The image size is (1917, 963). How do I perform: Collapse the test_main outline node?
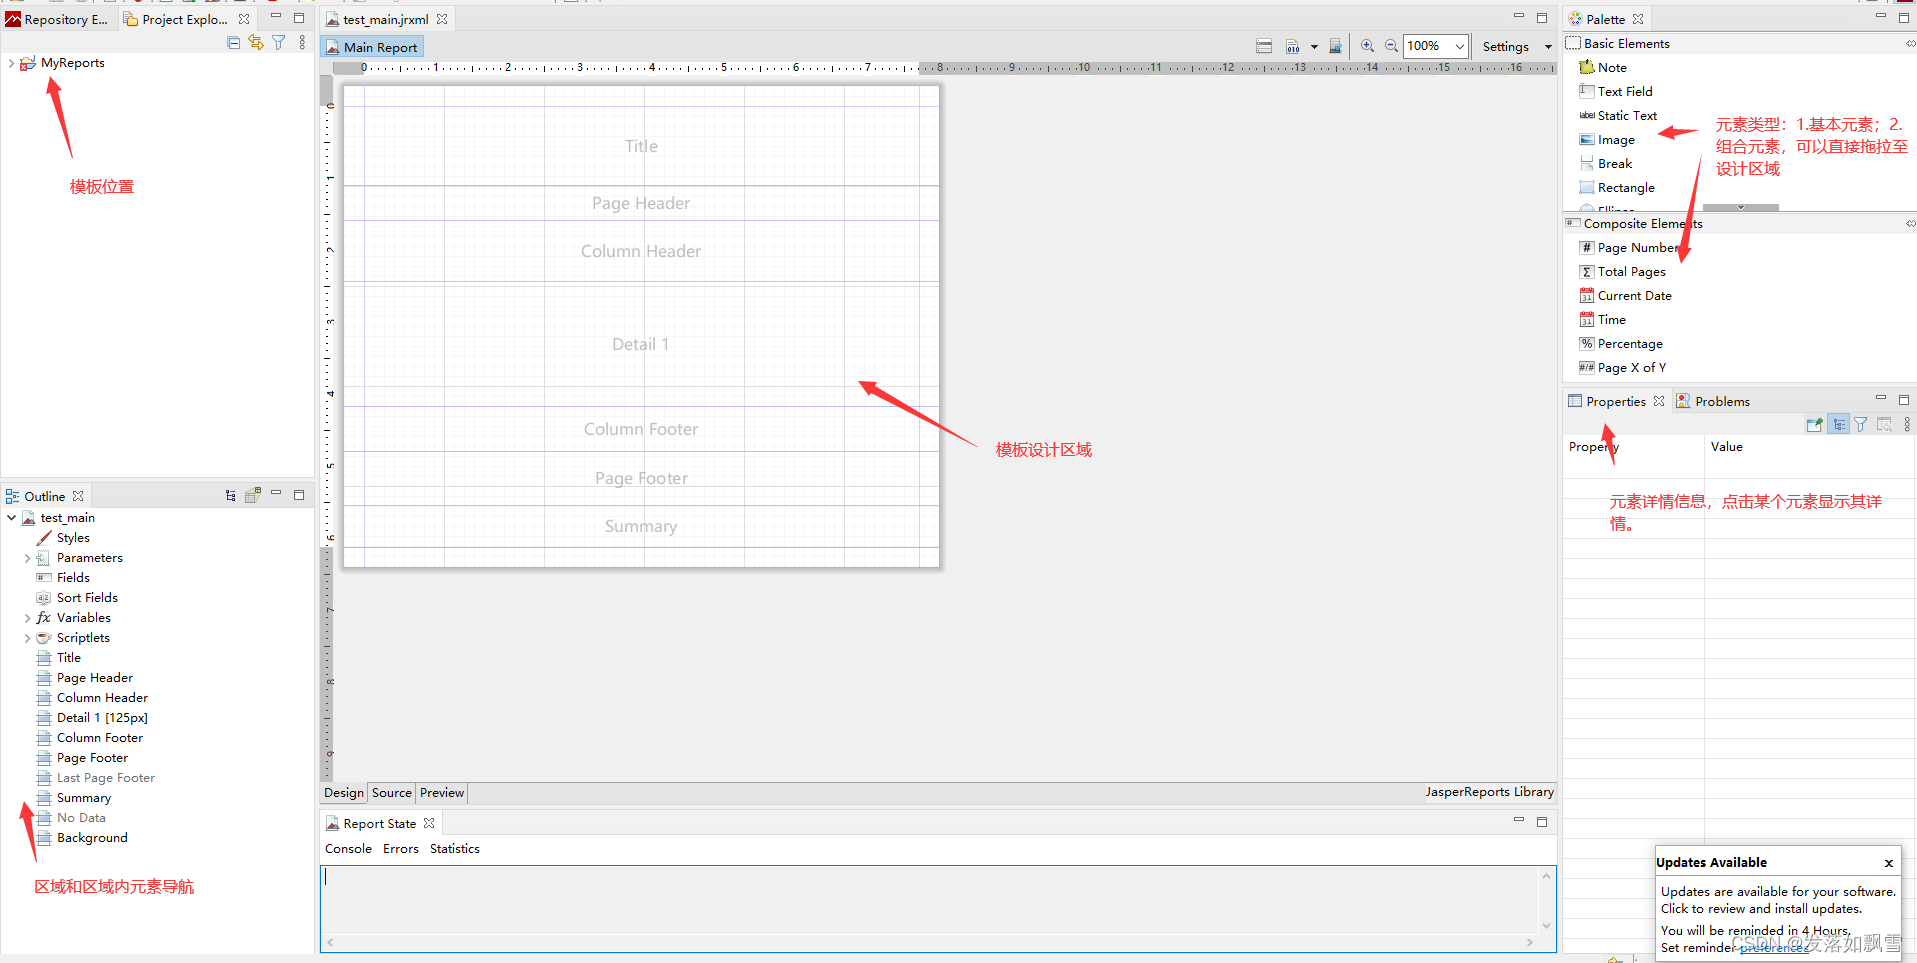coord(11,518)
